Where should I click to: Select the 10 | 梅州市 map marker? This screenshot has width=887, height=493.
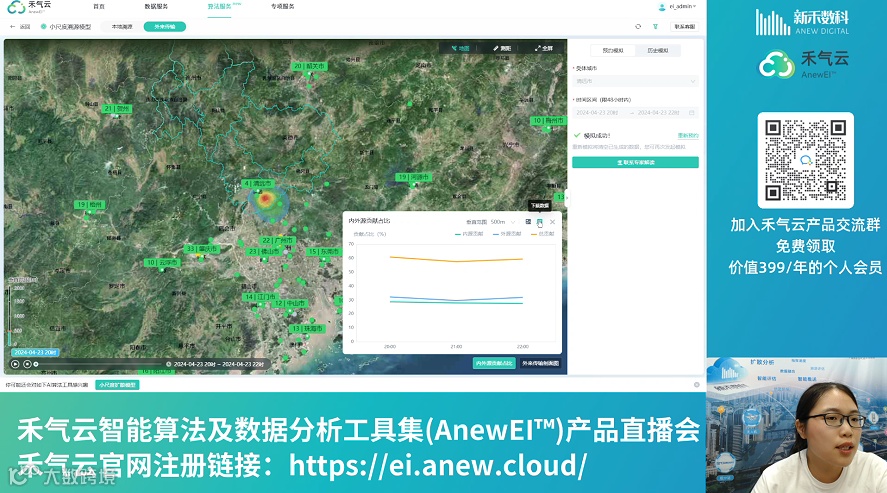coord(548,120)
